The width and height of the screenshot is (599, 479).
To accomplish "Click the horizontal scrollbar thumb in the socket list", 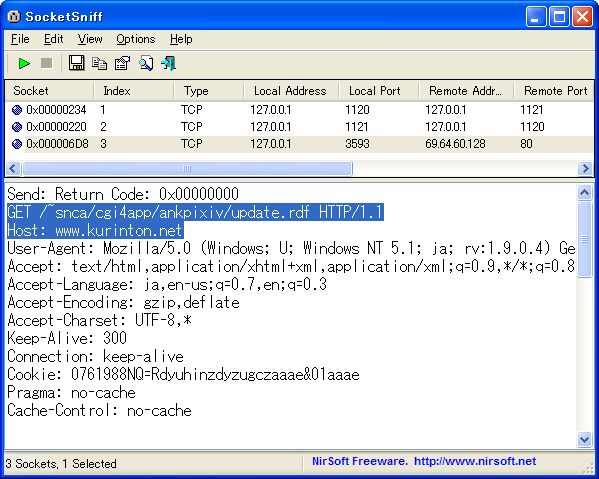I will (187, 168).
